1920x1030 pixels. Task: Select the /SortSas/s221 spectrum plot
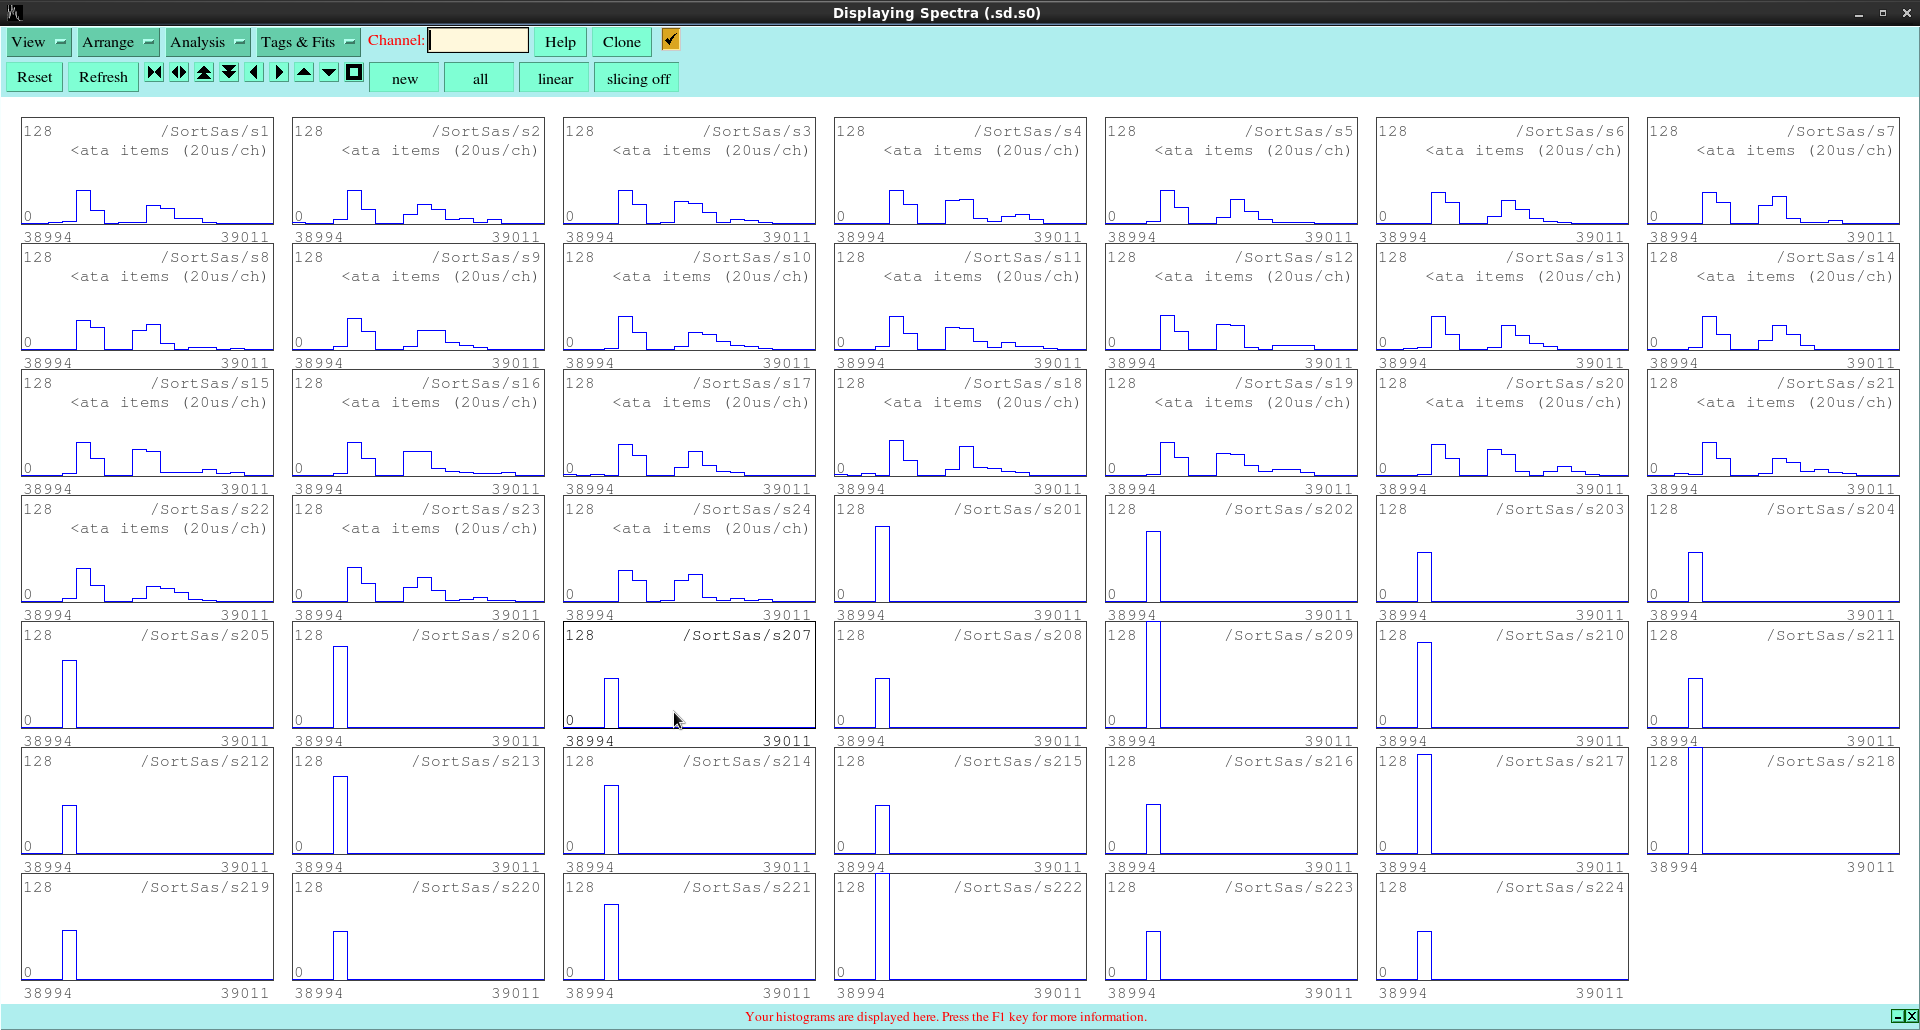(689, 927)
